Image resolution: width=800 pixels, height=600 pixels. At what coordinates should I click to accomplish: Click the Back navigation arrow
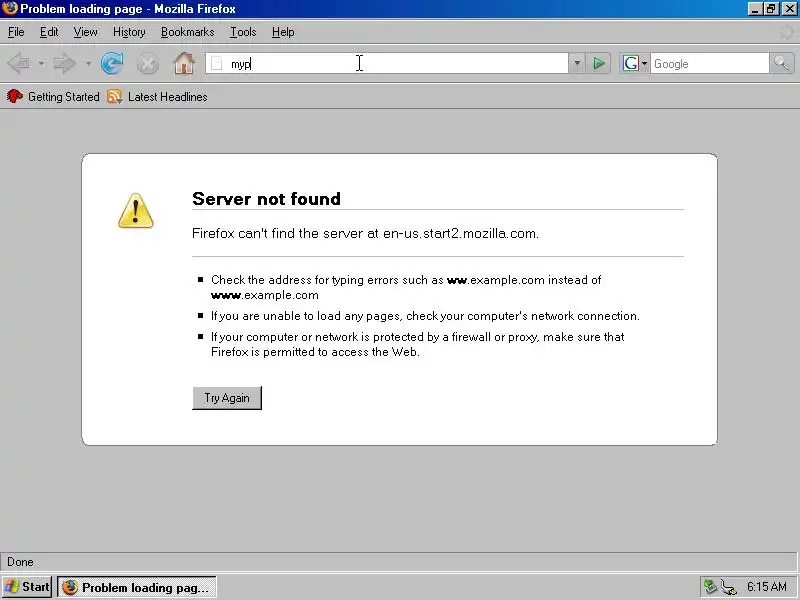click(19, 64)
